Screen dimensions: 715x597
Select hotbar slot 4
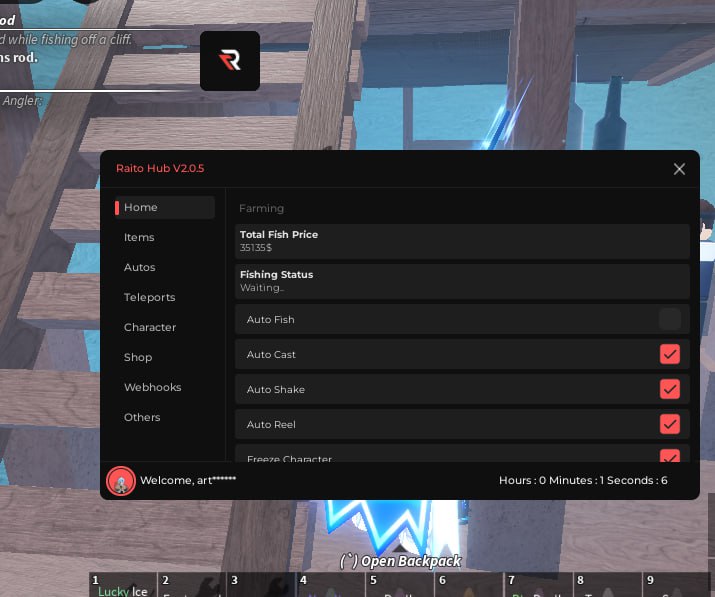(x=330, y=585)
